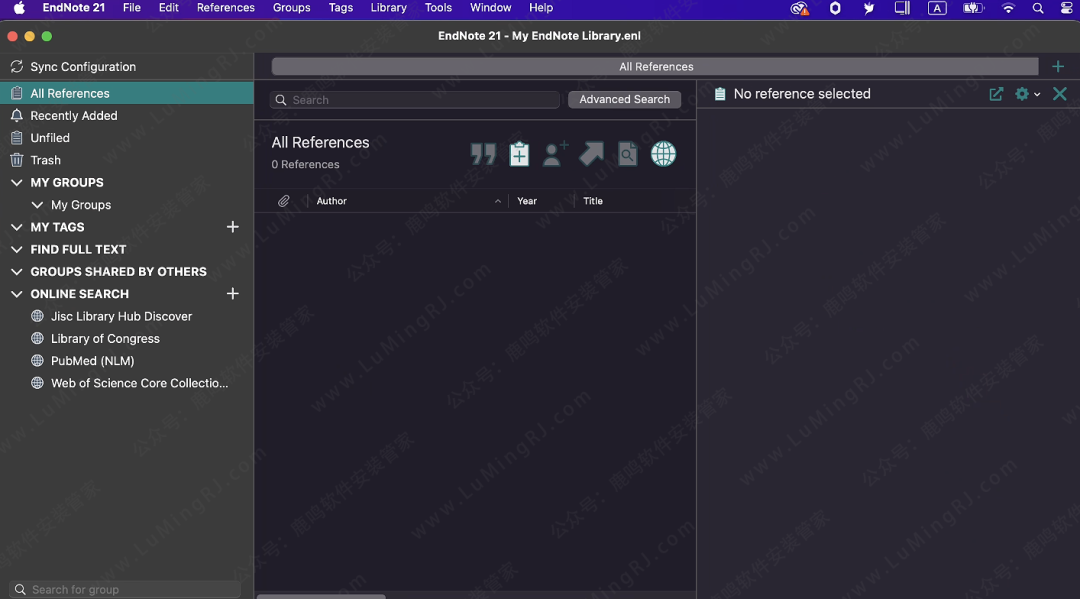Expand the FIND FULL TEXT section
1080x599 pixels.
click(16, 250)
